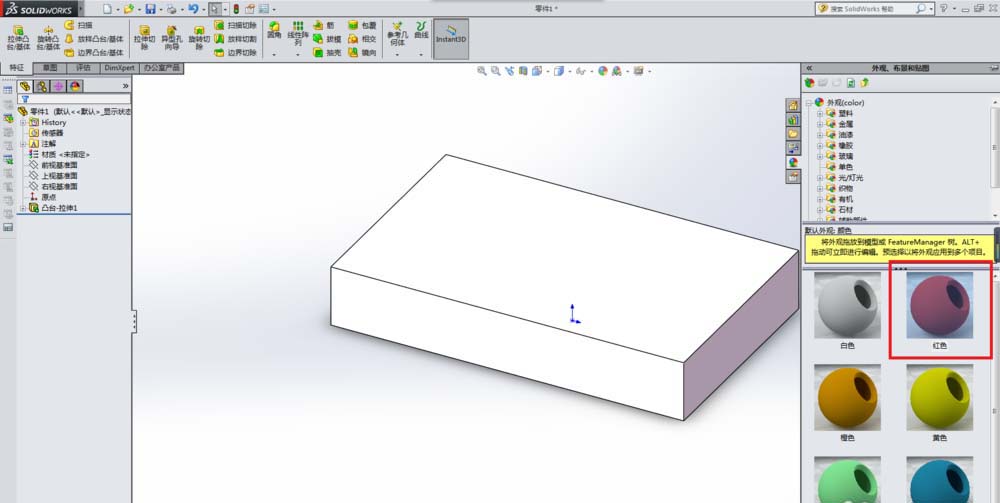This screenshot has width=1000, height=503.
Task: Toggle the Instant3D button
Action: pyautogui.click(x=451, y=38)
